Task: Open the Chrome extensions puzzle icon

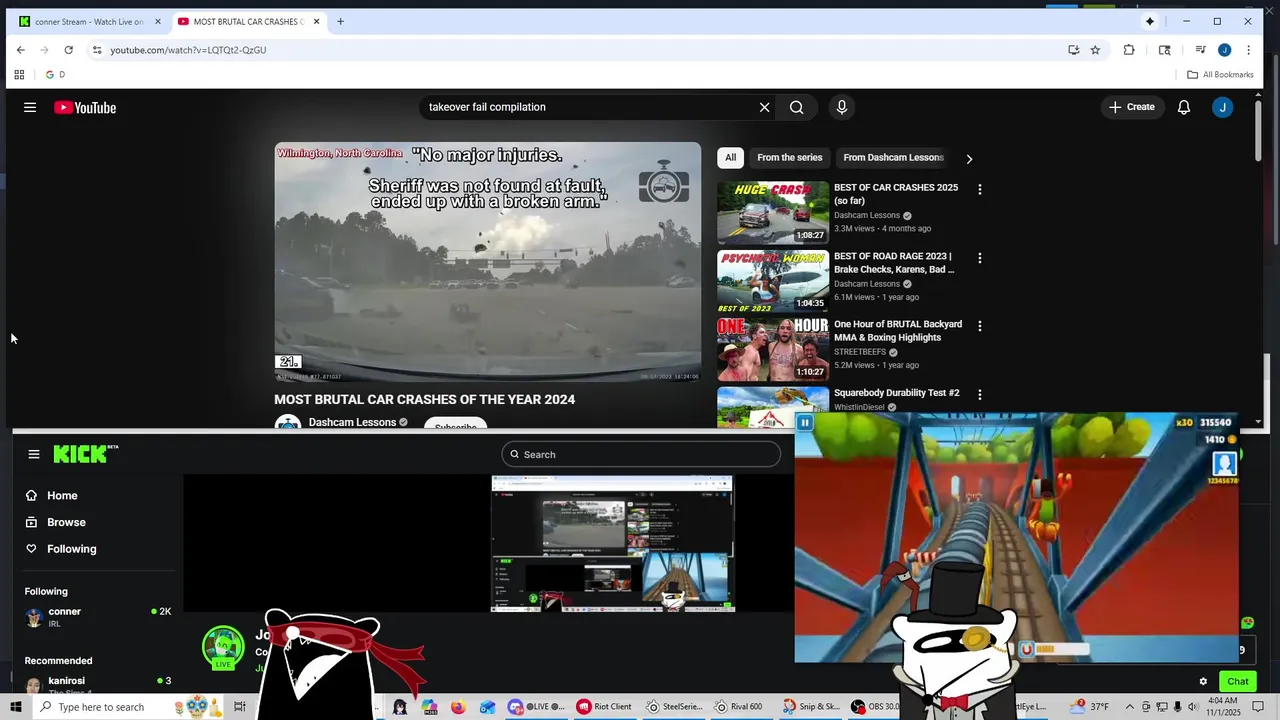Action: pyautogui.click(x=1129, y=50)
